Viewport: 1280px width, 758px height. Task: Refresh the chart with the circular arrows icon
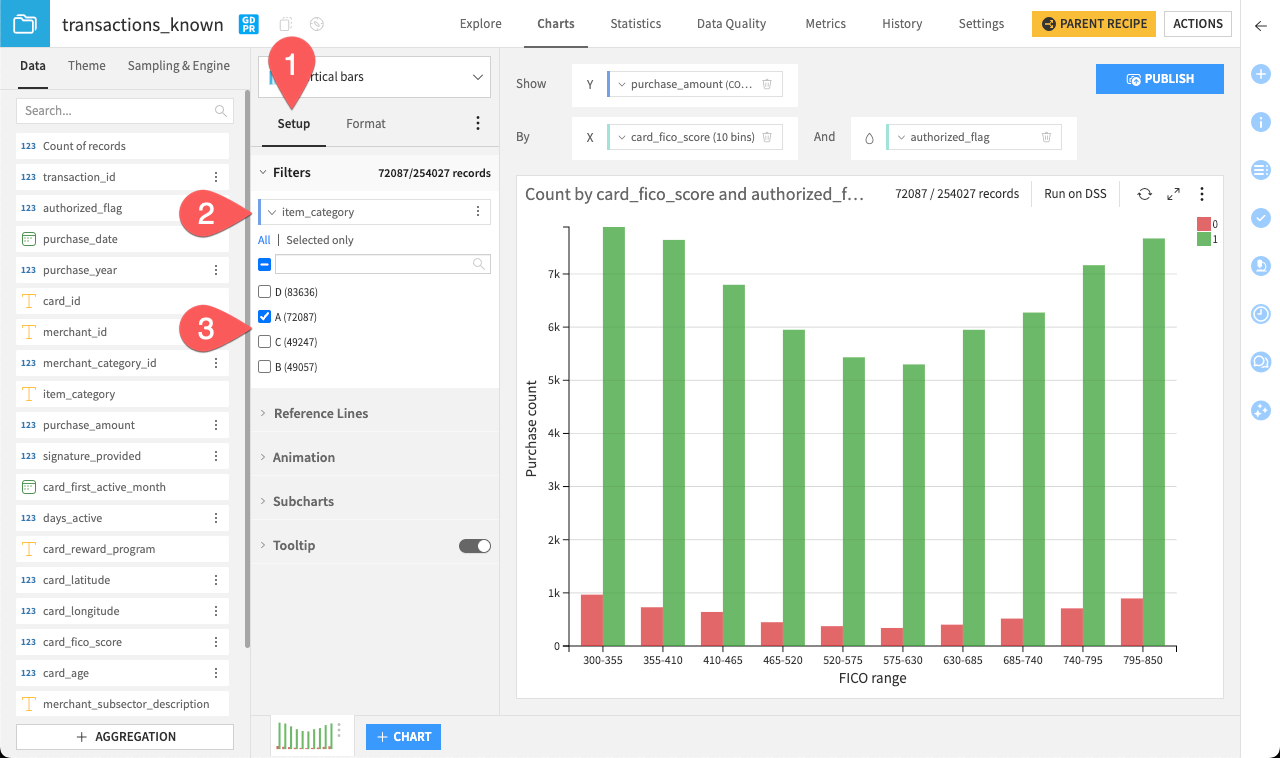(x=1144, y=194)
